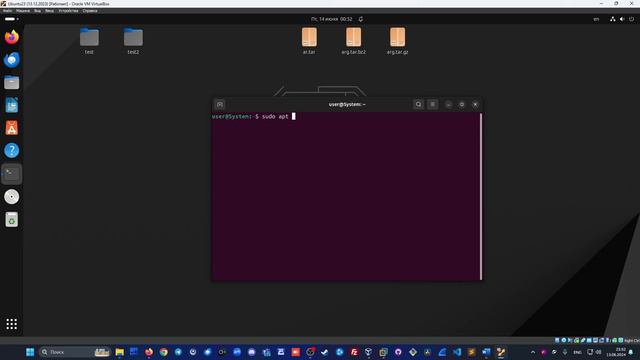The width and height of the screenshot is (640, 360).
Task: Open the Help icon in the dock
Action: 11,151
